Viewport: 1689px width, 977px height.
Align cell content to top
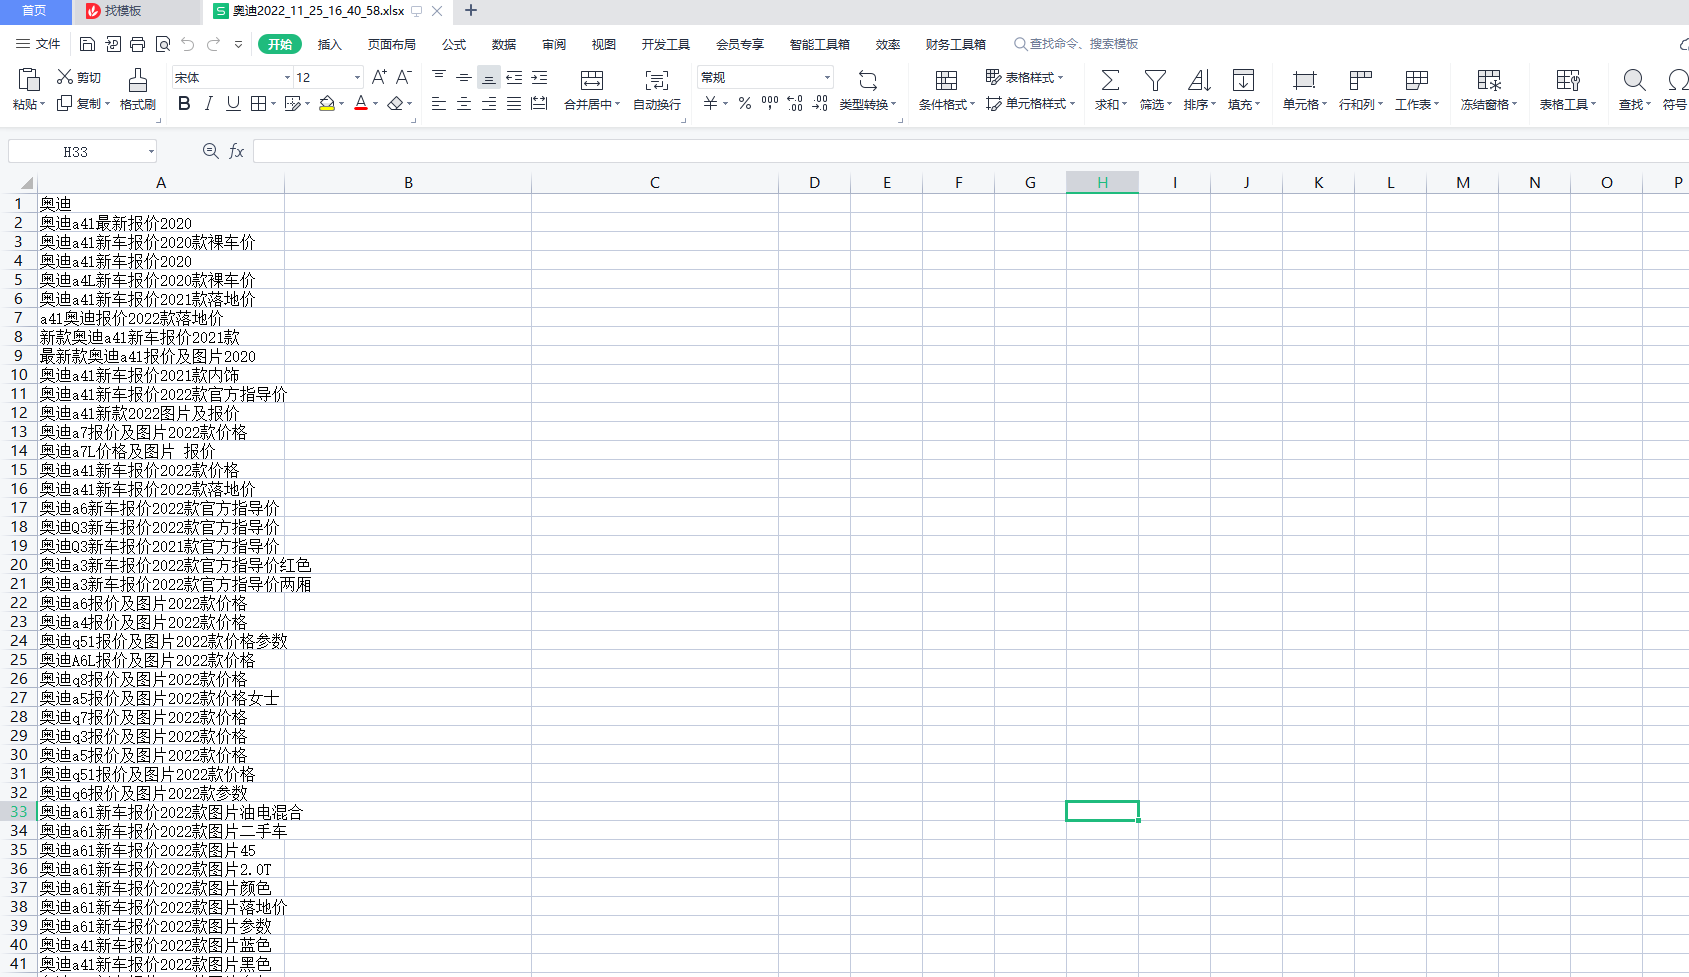[x=439, y=77]
